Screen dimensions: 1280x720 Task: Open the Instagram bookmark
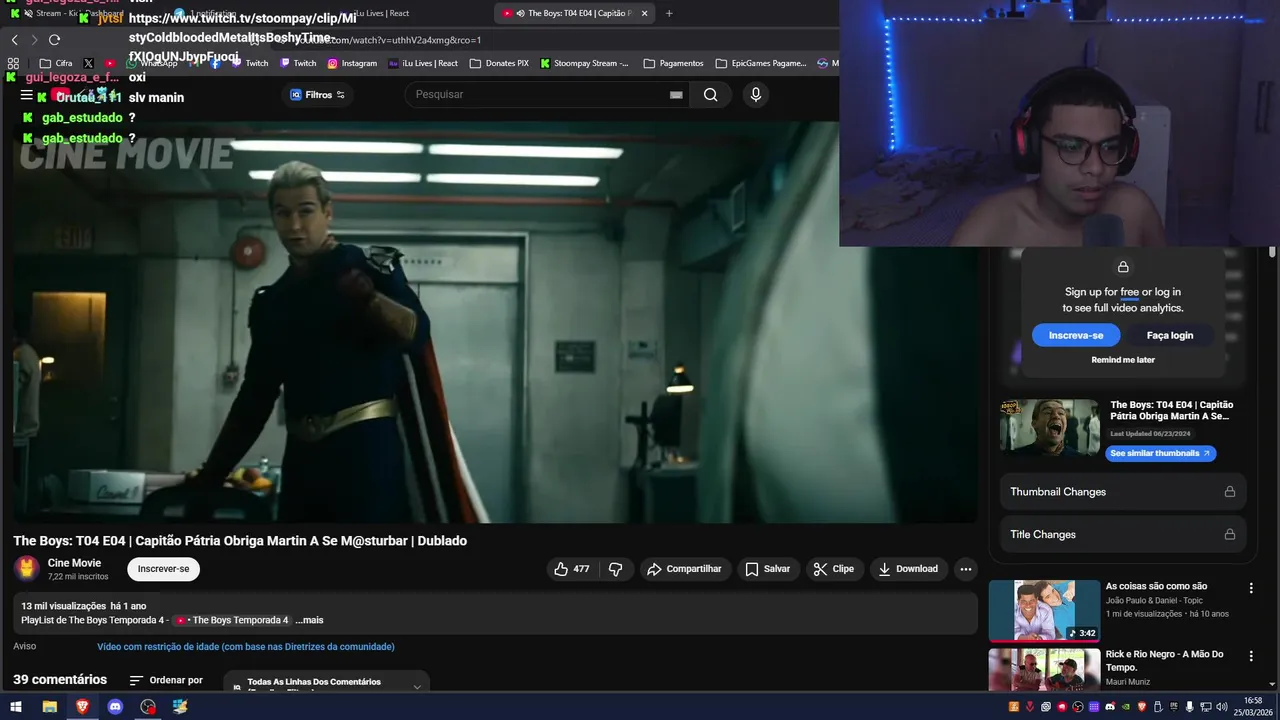[352, 63]
